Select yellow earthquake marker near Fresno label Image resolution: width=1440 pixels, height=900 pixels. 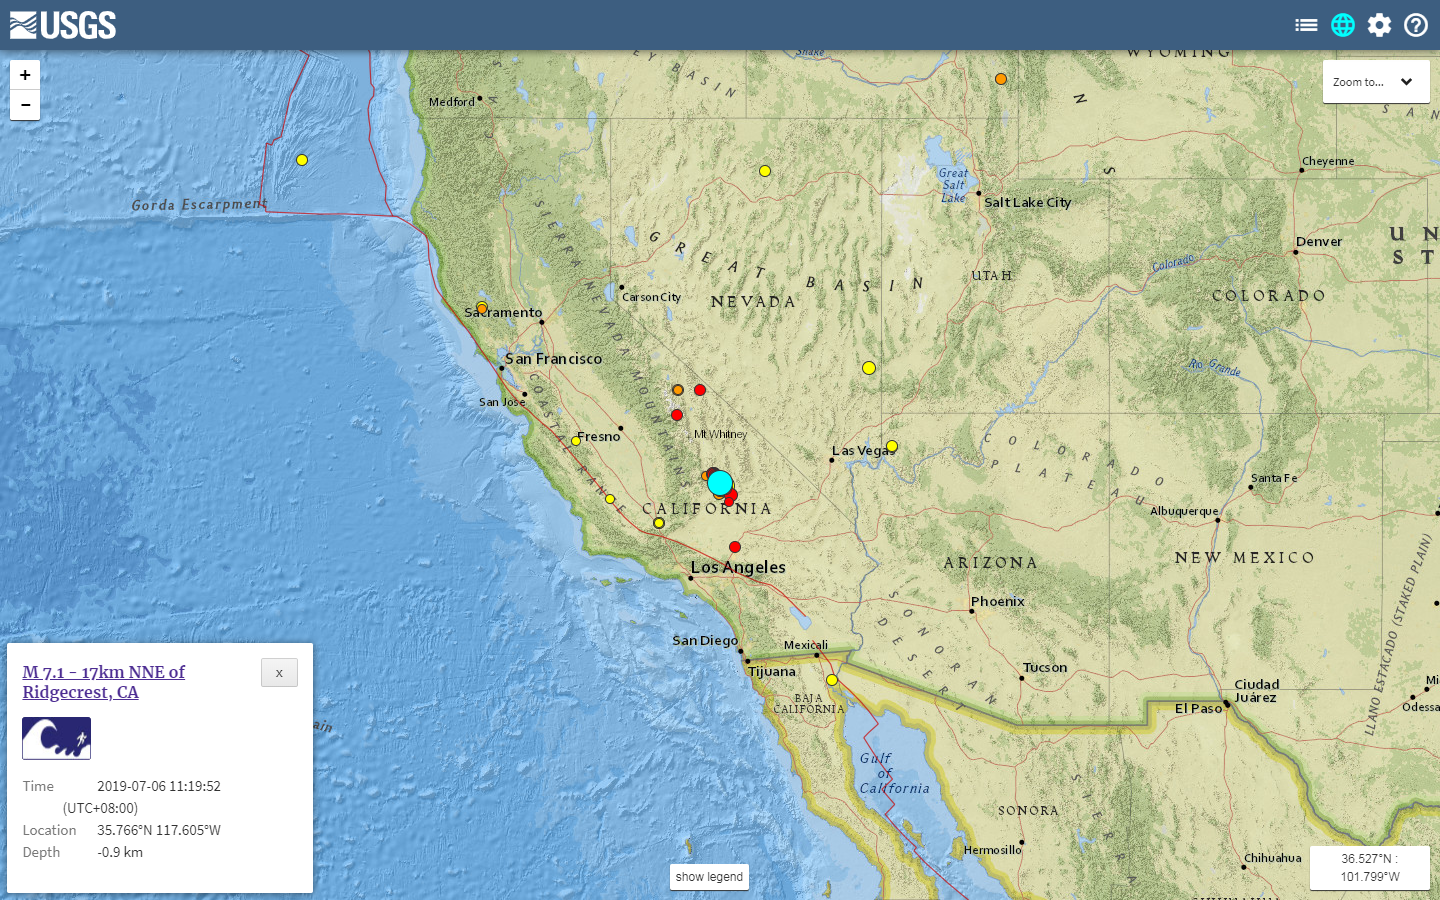coord(576,441)
